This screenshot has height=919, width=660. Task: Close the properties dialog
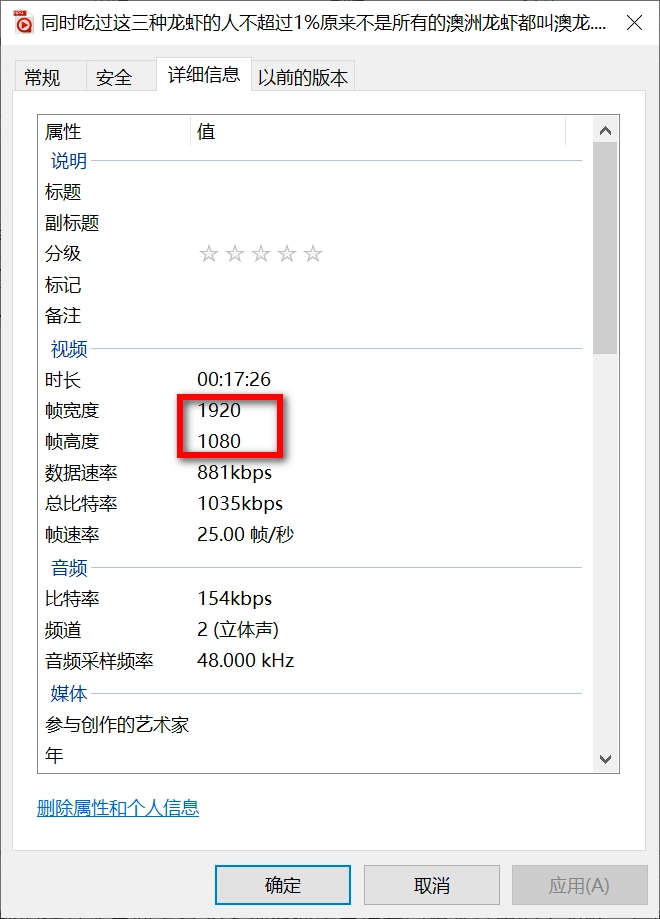634,23
